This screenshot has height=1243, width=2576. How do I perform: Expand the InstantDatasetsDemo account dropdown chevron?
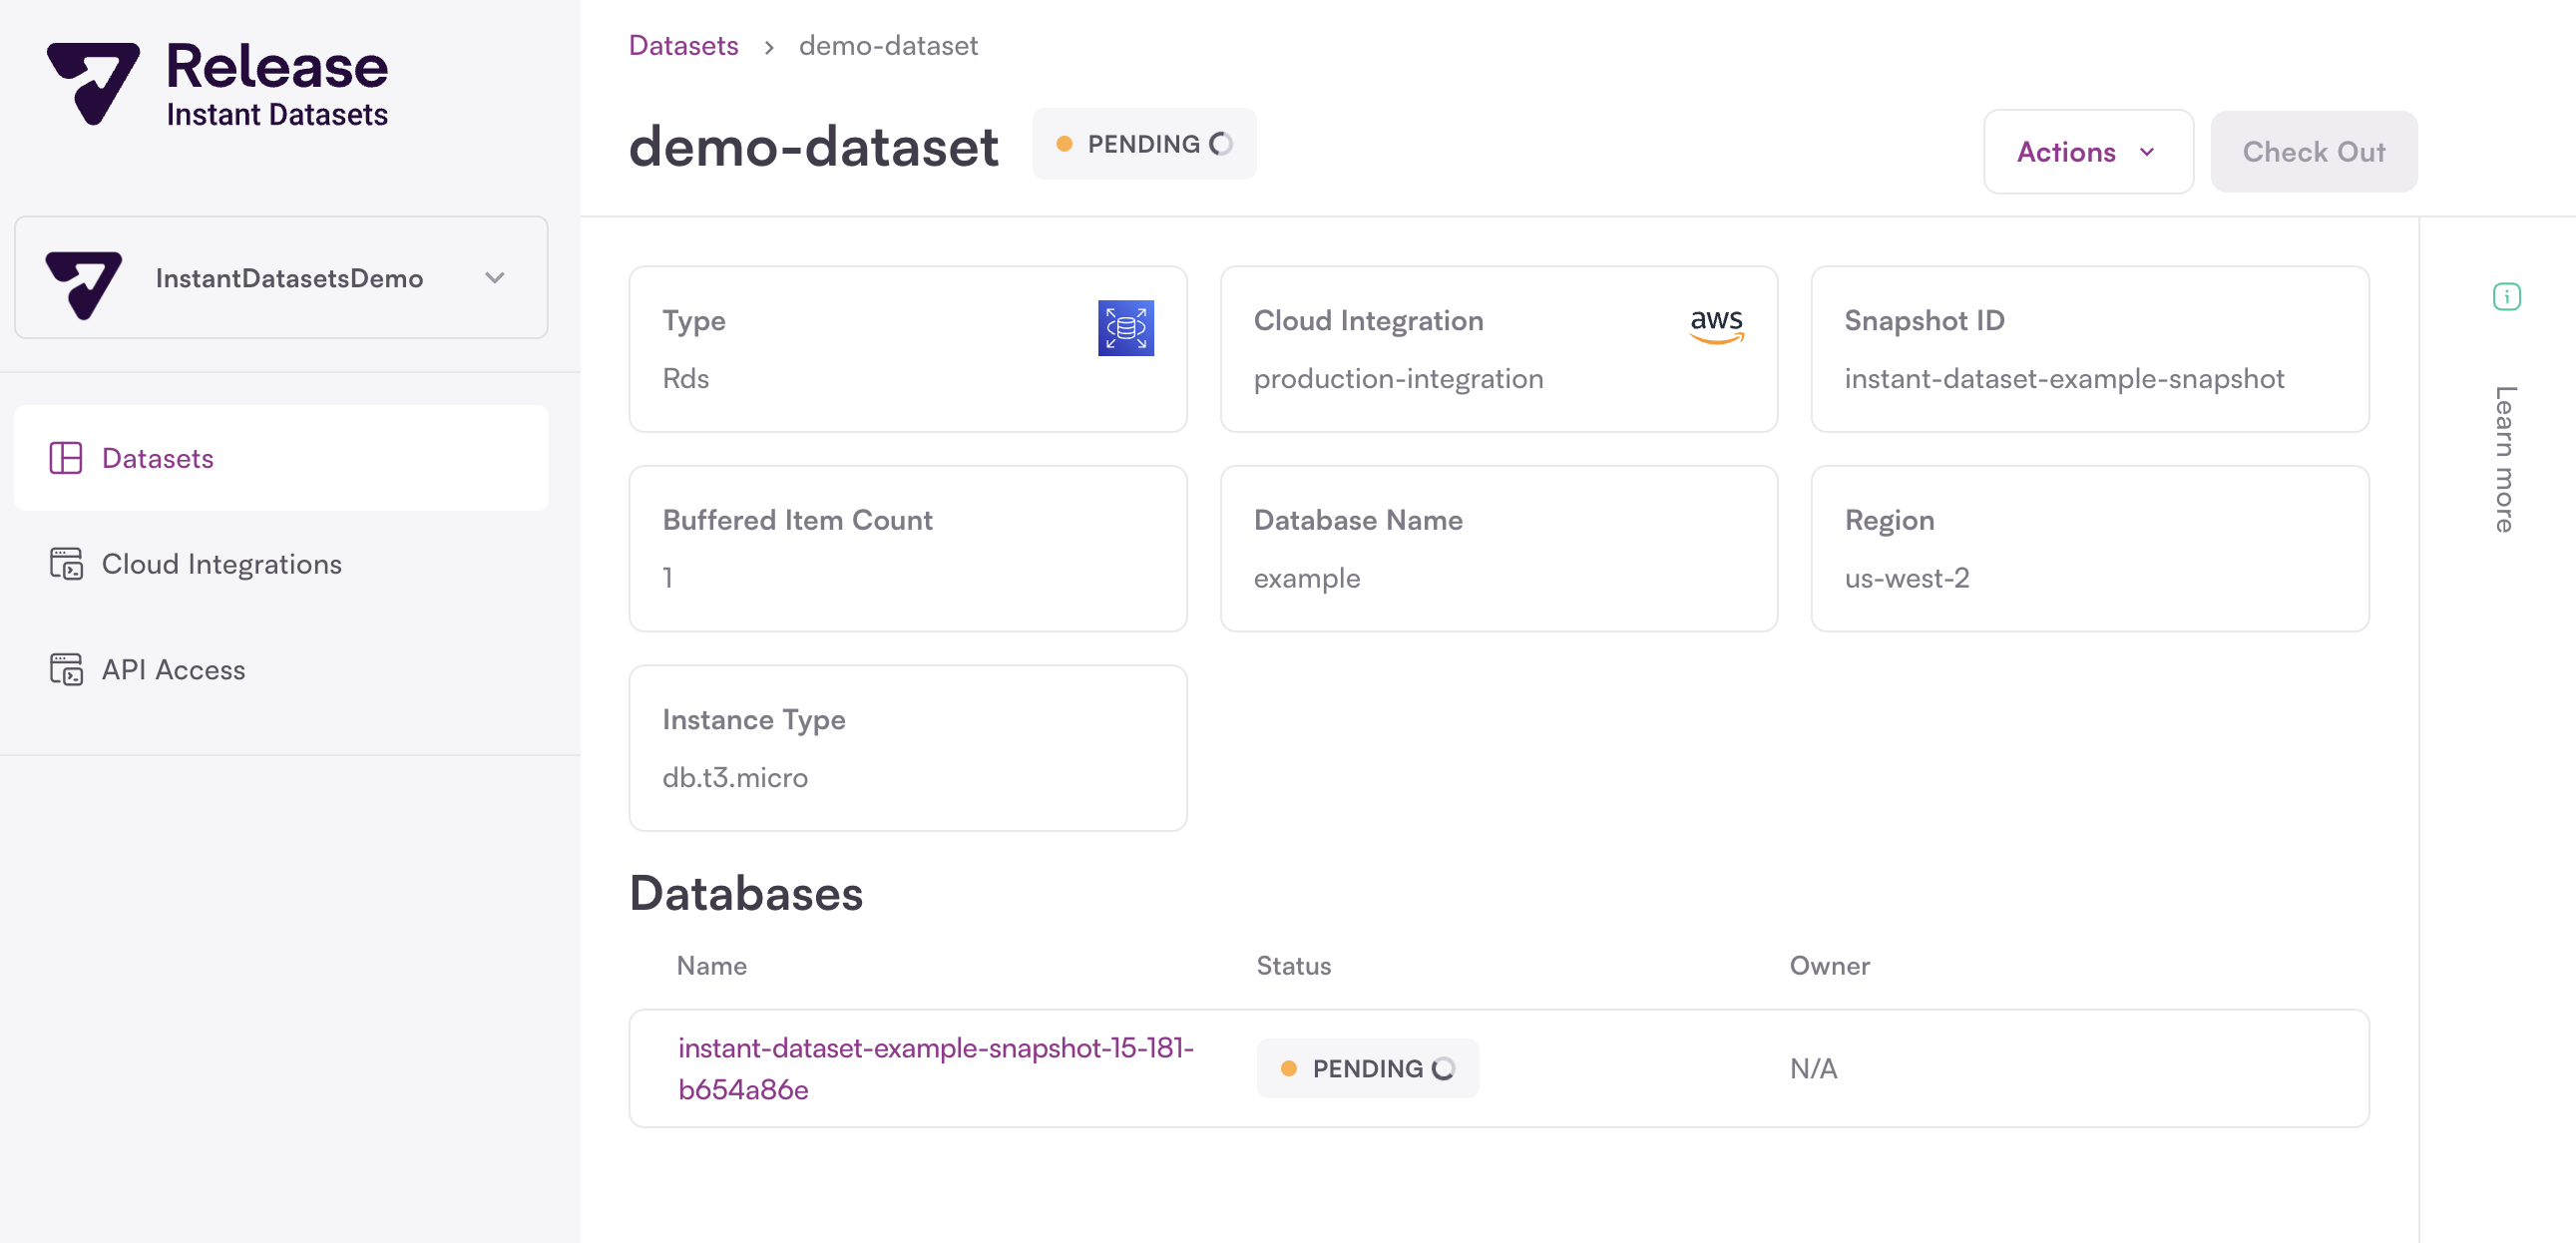[x=495, y=278]
